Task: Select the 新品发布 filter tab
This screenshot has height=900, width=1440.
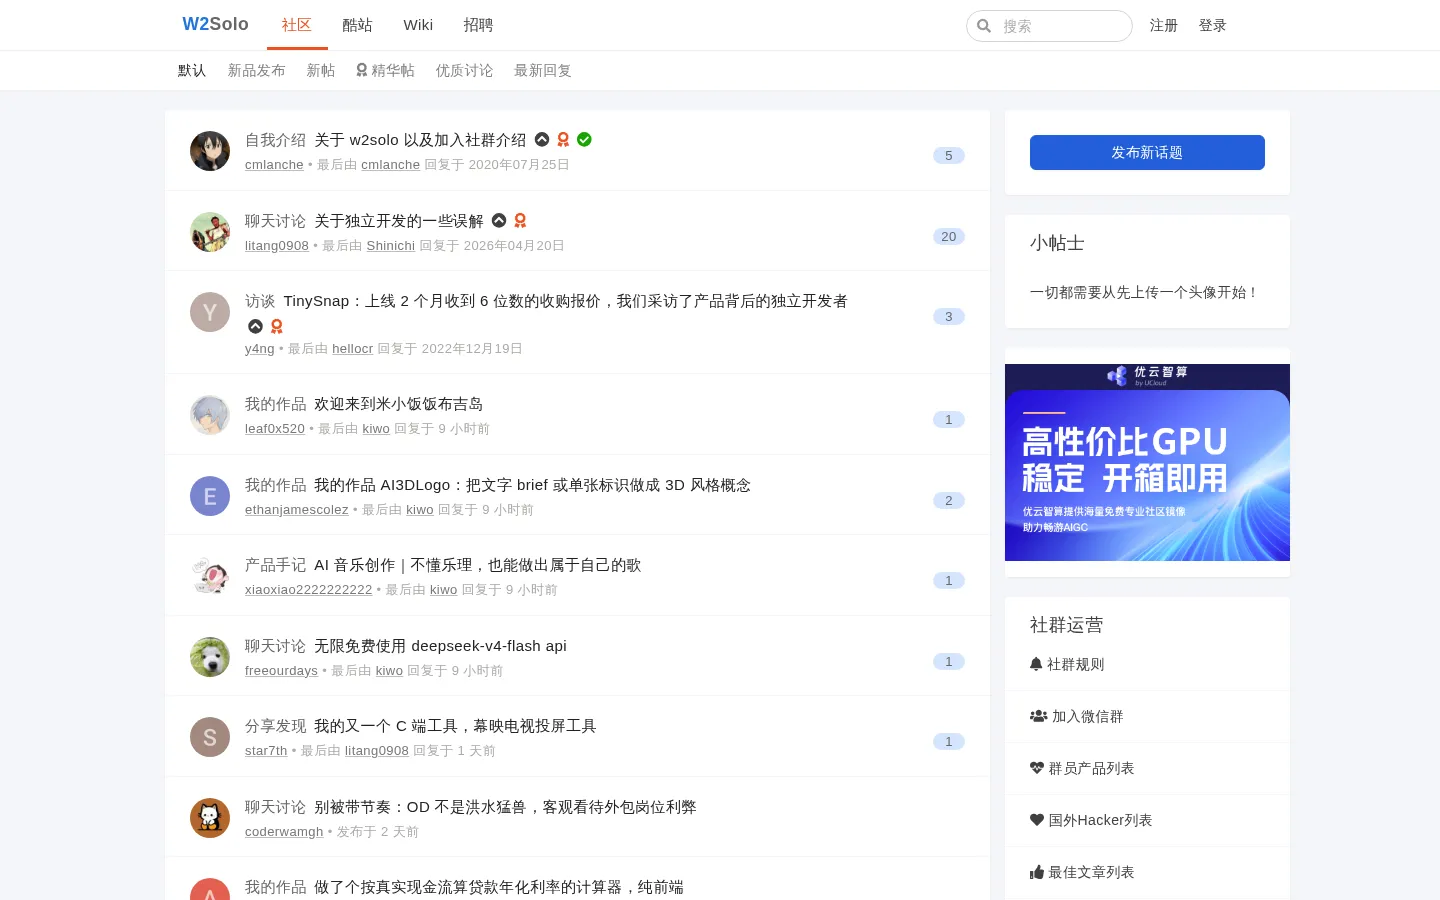Action: [256, 70]
